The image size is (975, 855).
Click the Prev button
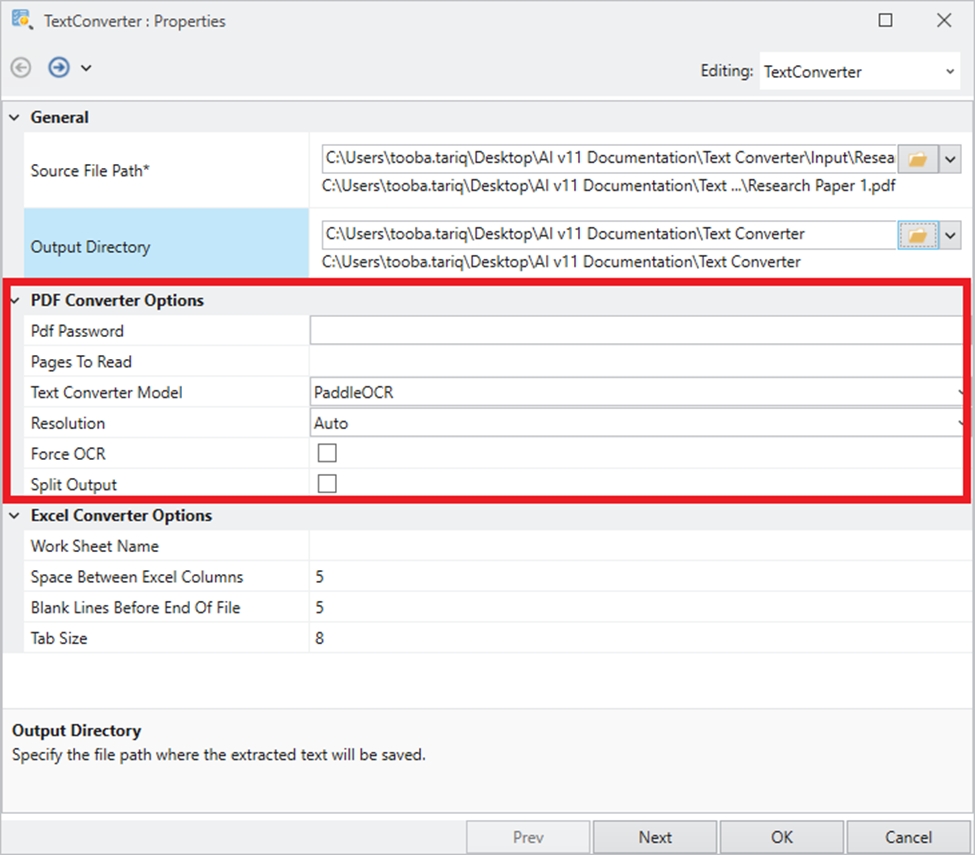529,837
